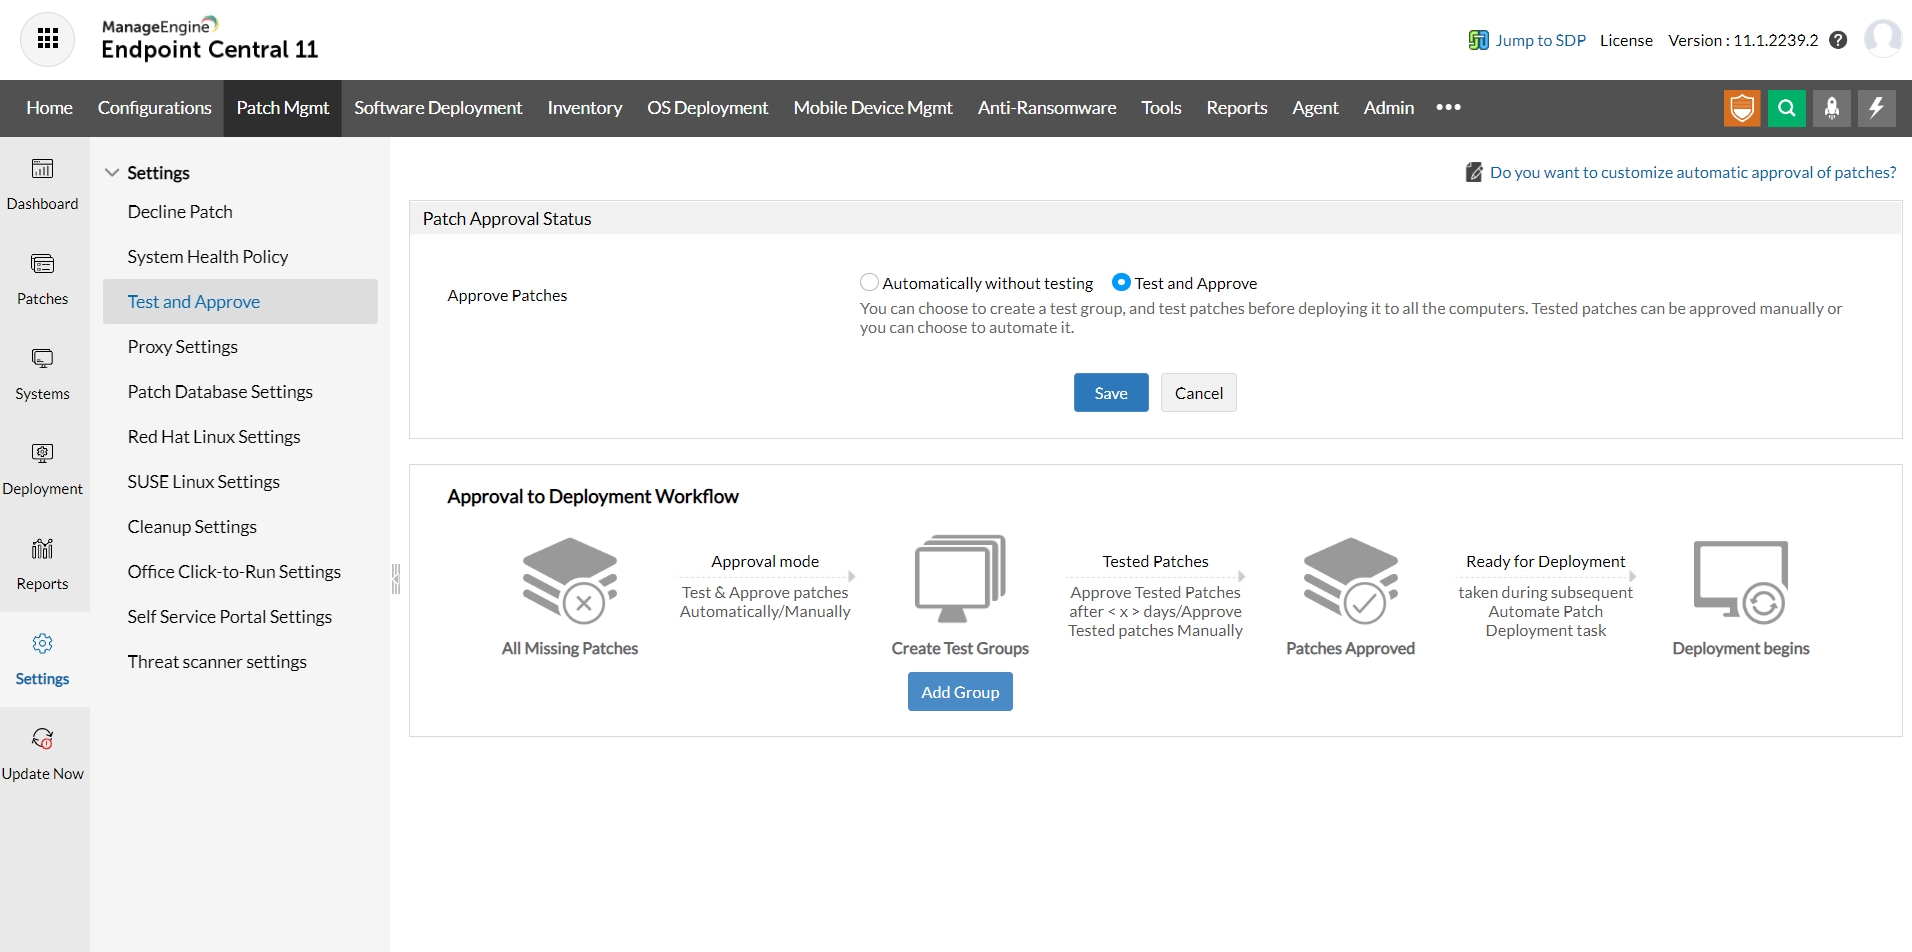
Task: Switch to the Inventory tab
Action: point(584,108)
